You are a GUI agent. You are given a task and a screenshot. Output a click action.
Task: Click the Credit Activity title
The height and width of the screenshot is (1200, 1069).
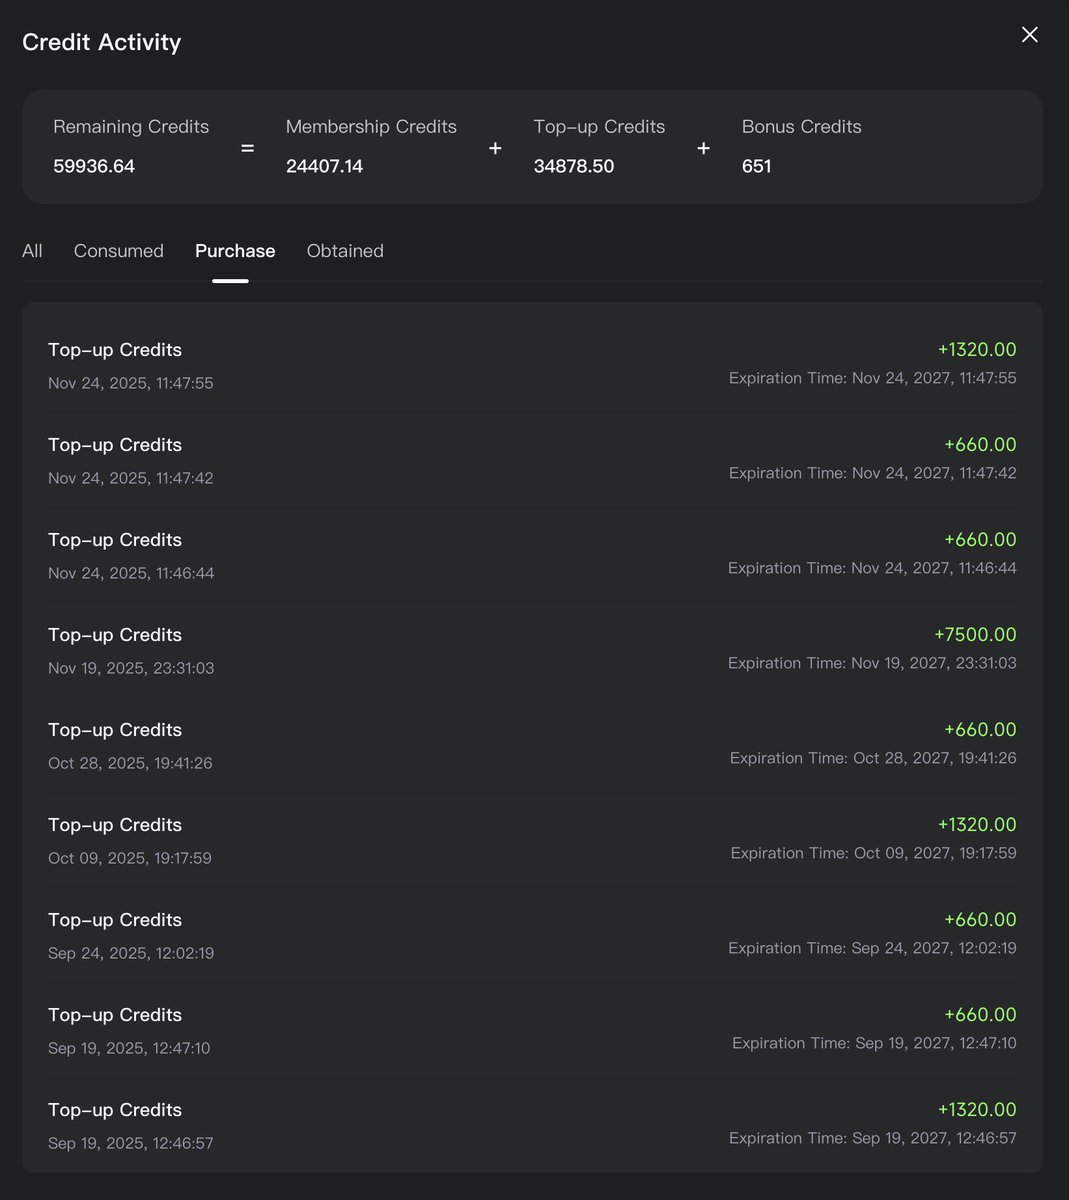point(101,42)
